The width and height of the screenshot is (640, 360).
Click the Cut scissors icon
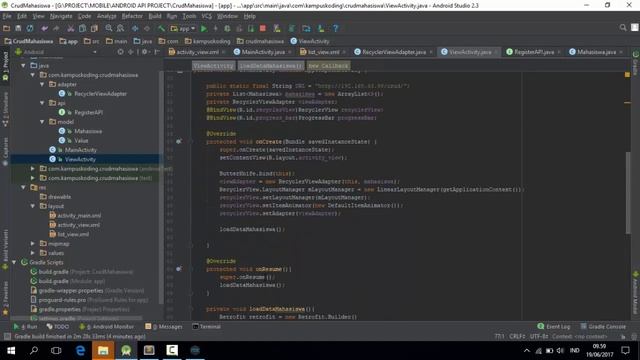tap(71, 28)
